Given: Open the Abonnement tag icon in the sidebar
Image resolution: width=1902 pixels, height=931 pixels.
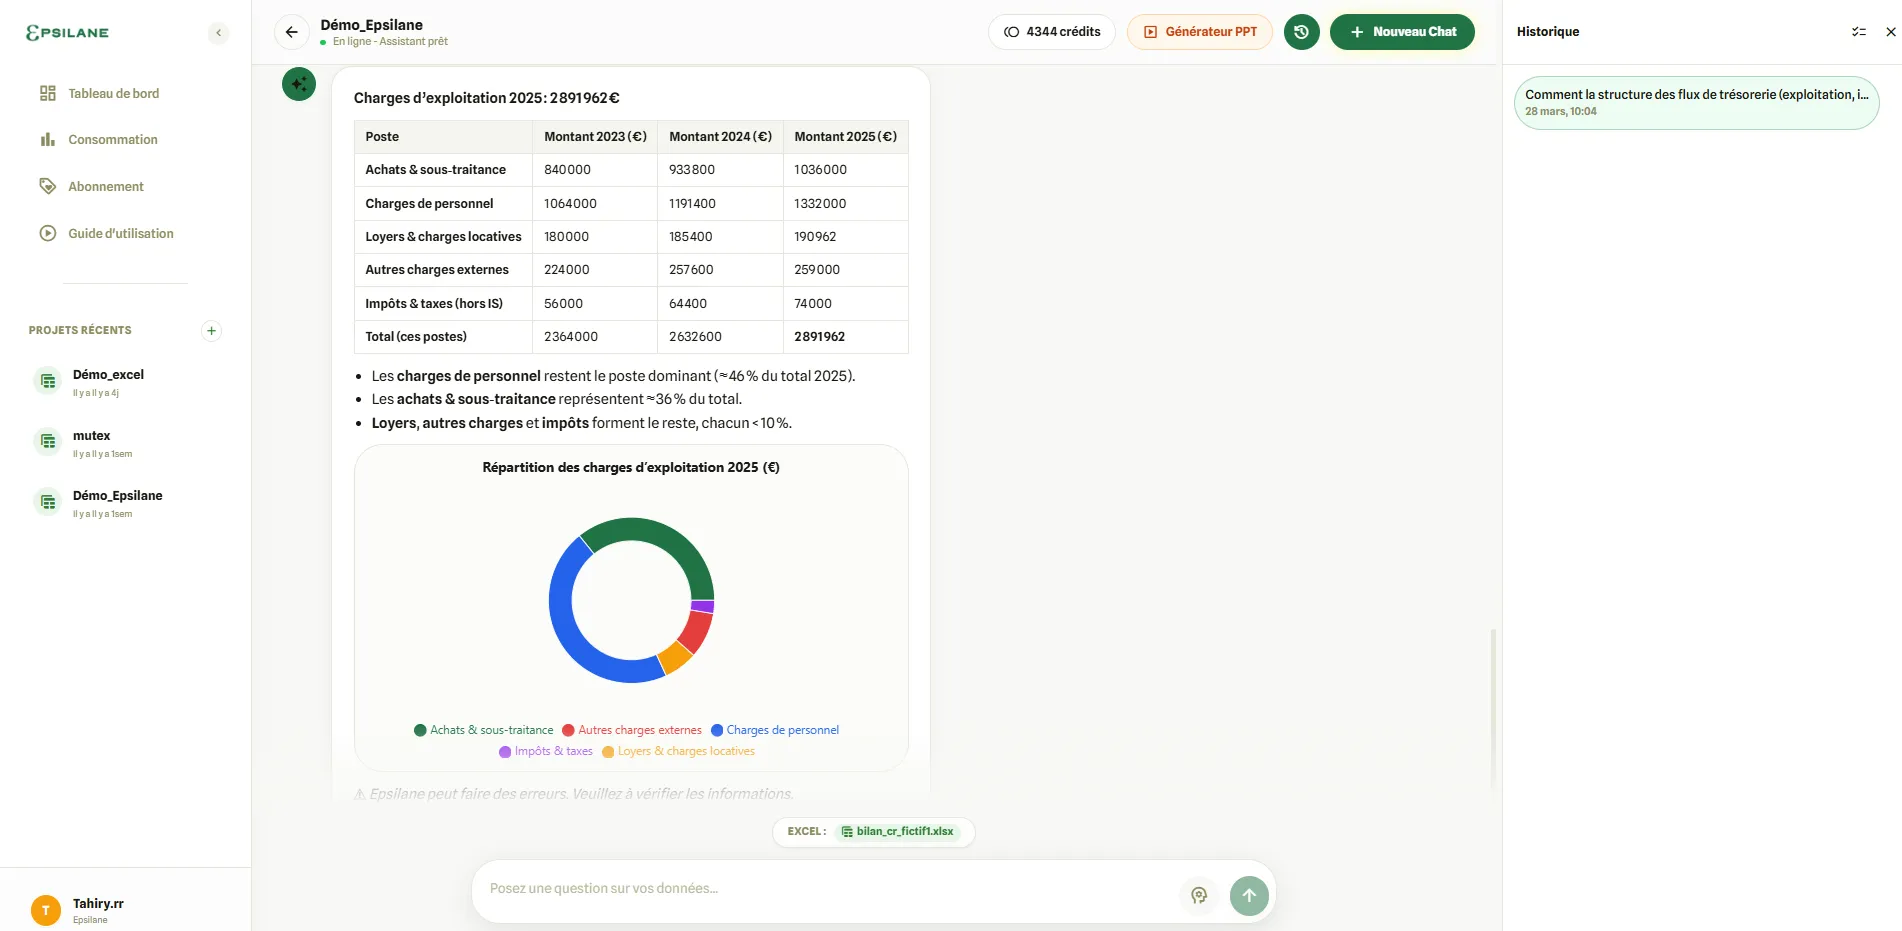Looking at the screenshot, I should click(x=47, y=186).
